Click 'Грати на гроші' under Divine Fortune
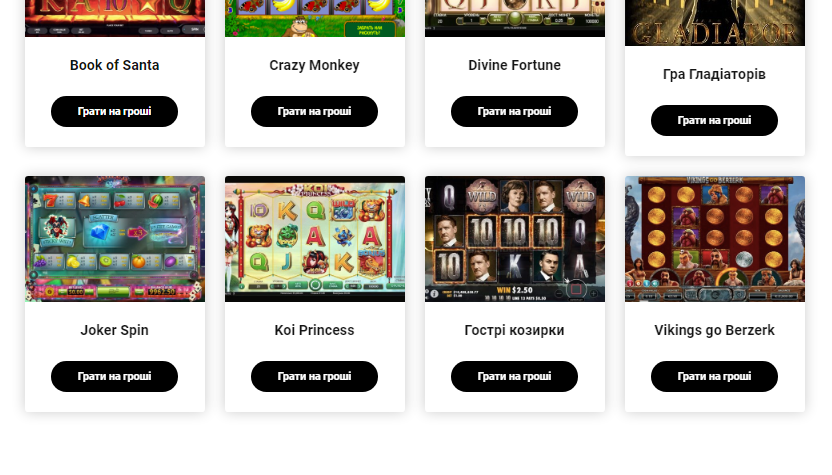832x475 pixels. tap(515, 111)
